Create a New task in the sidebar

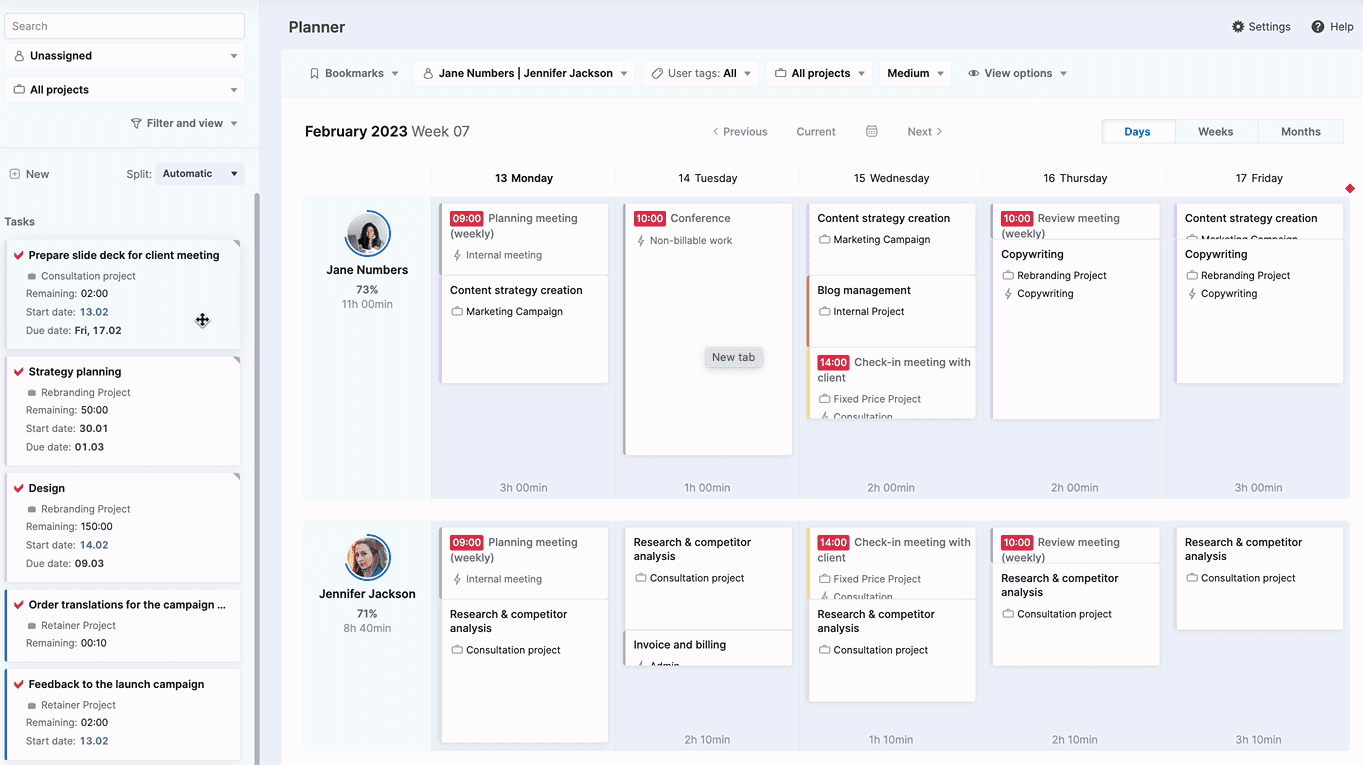29,174
